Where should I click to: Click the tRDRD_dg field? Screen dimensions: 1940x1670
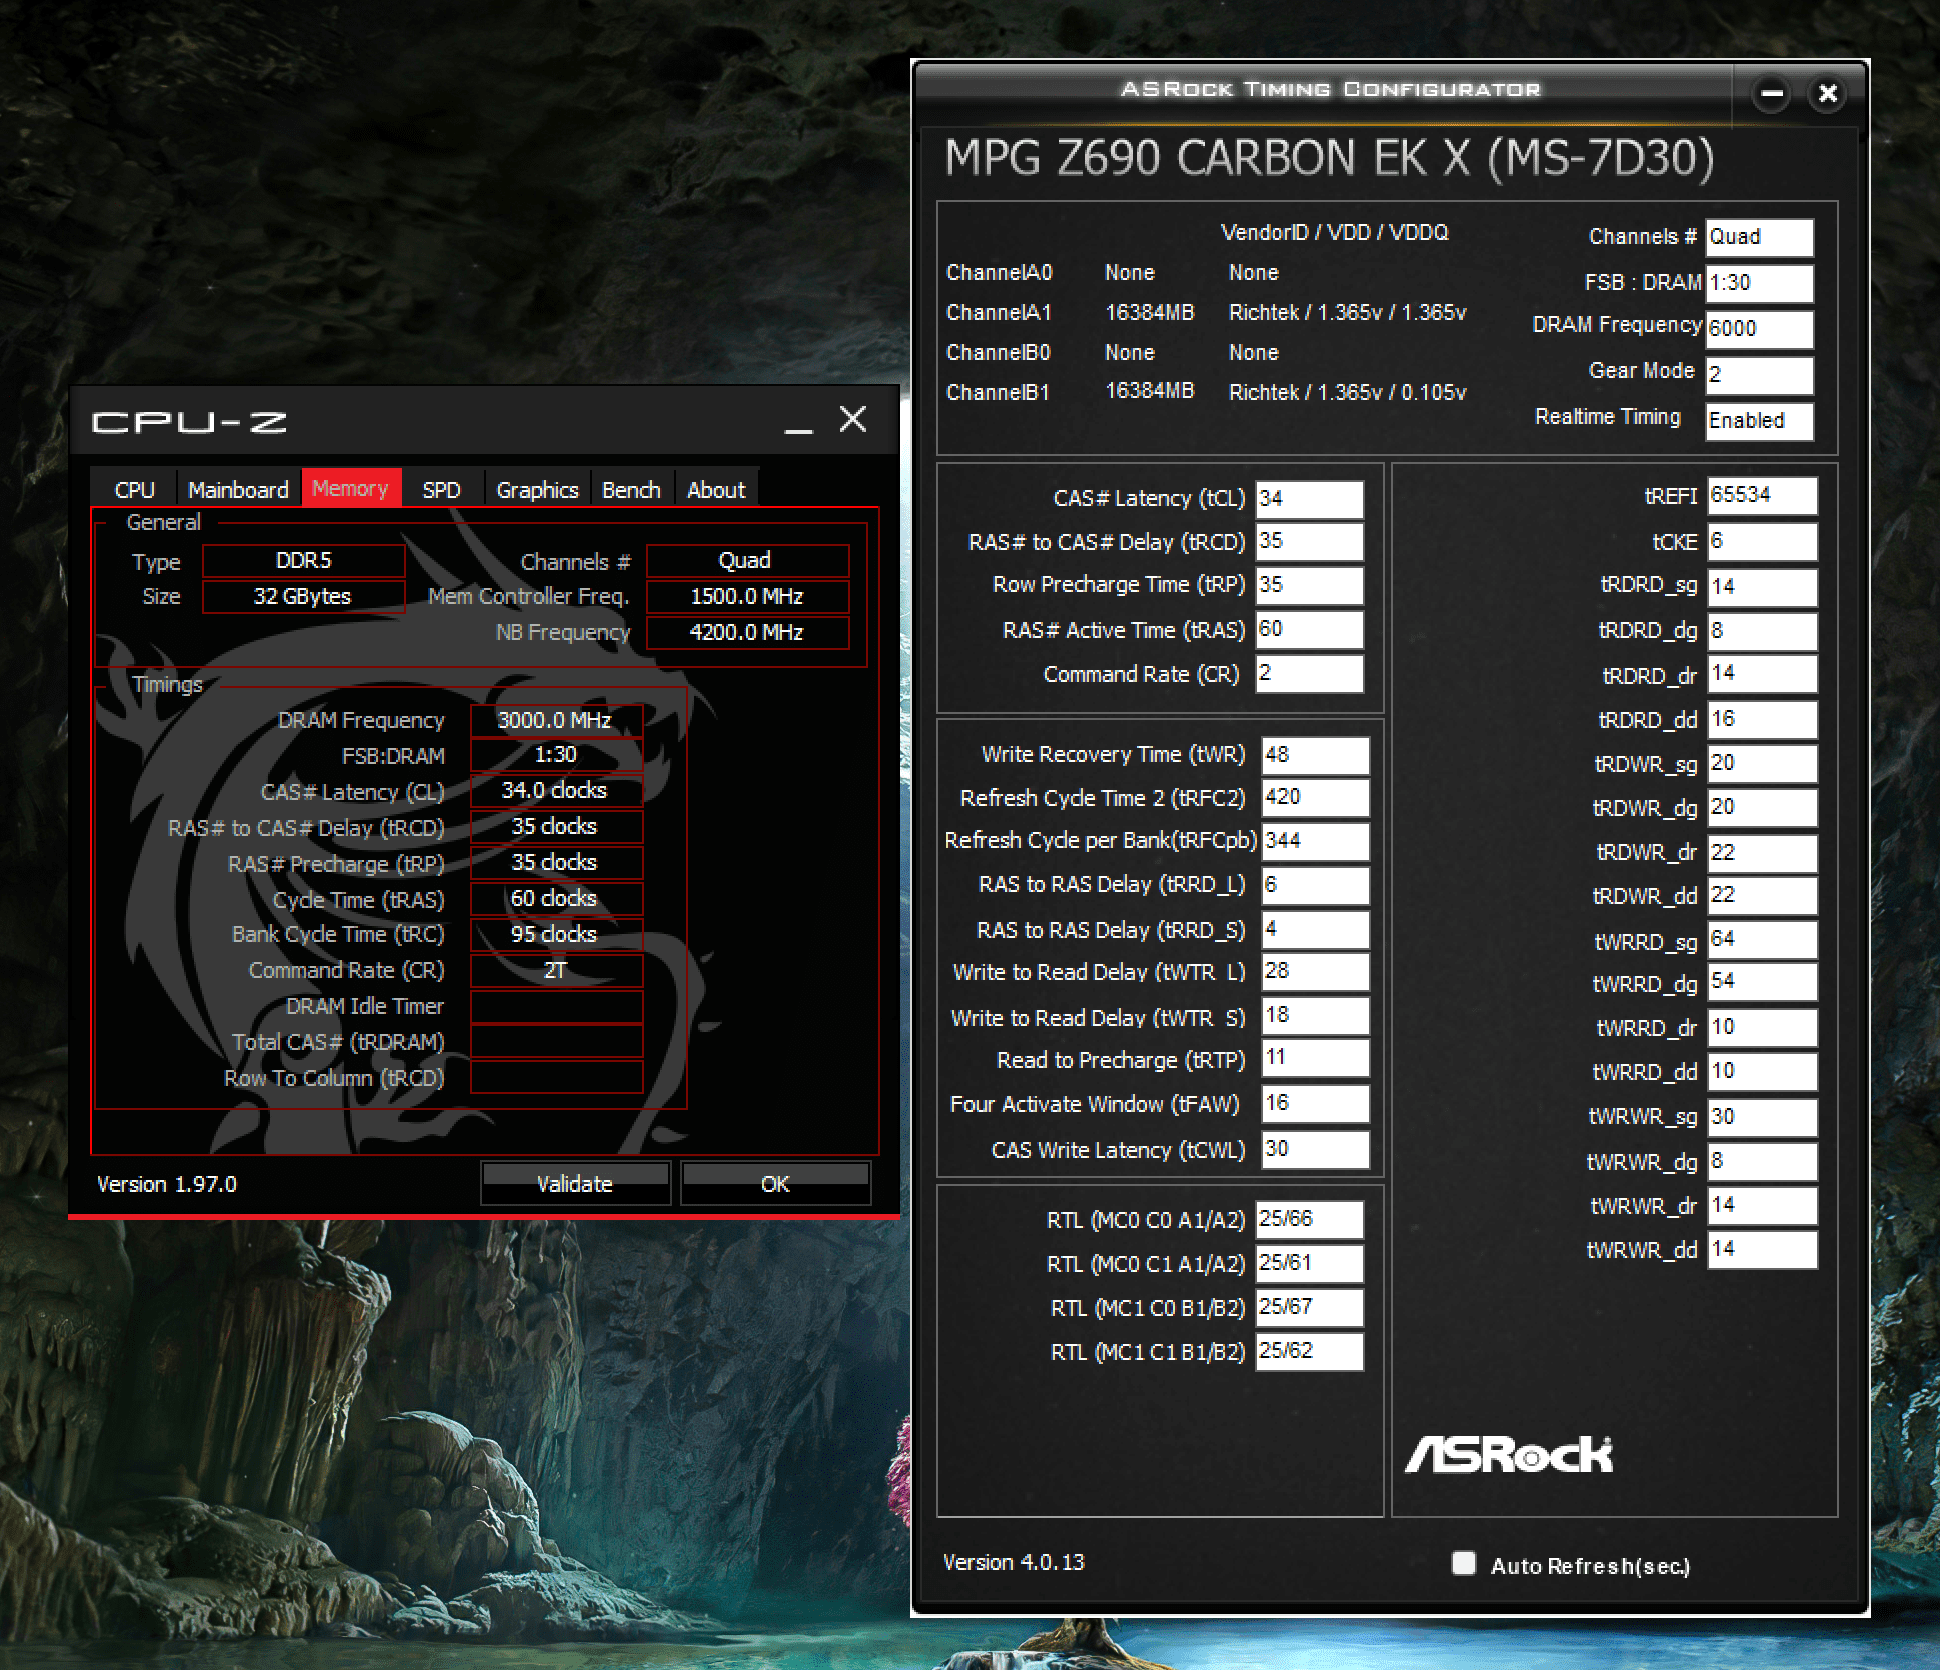(1762, 632)
